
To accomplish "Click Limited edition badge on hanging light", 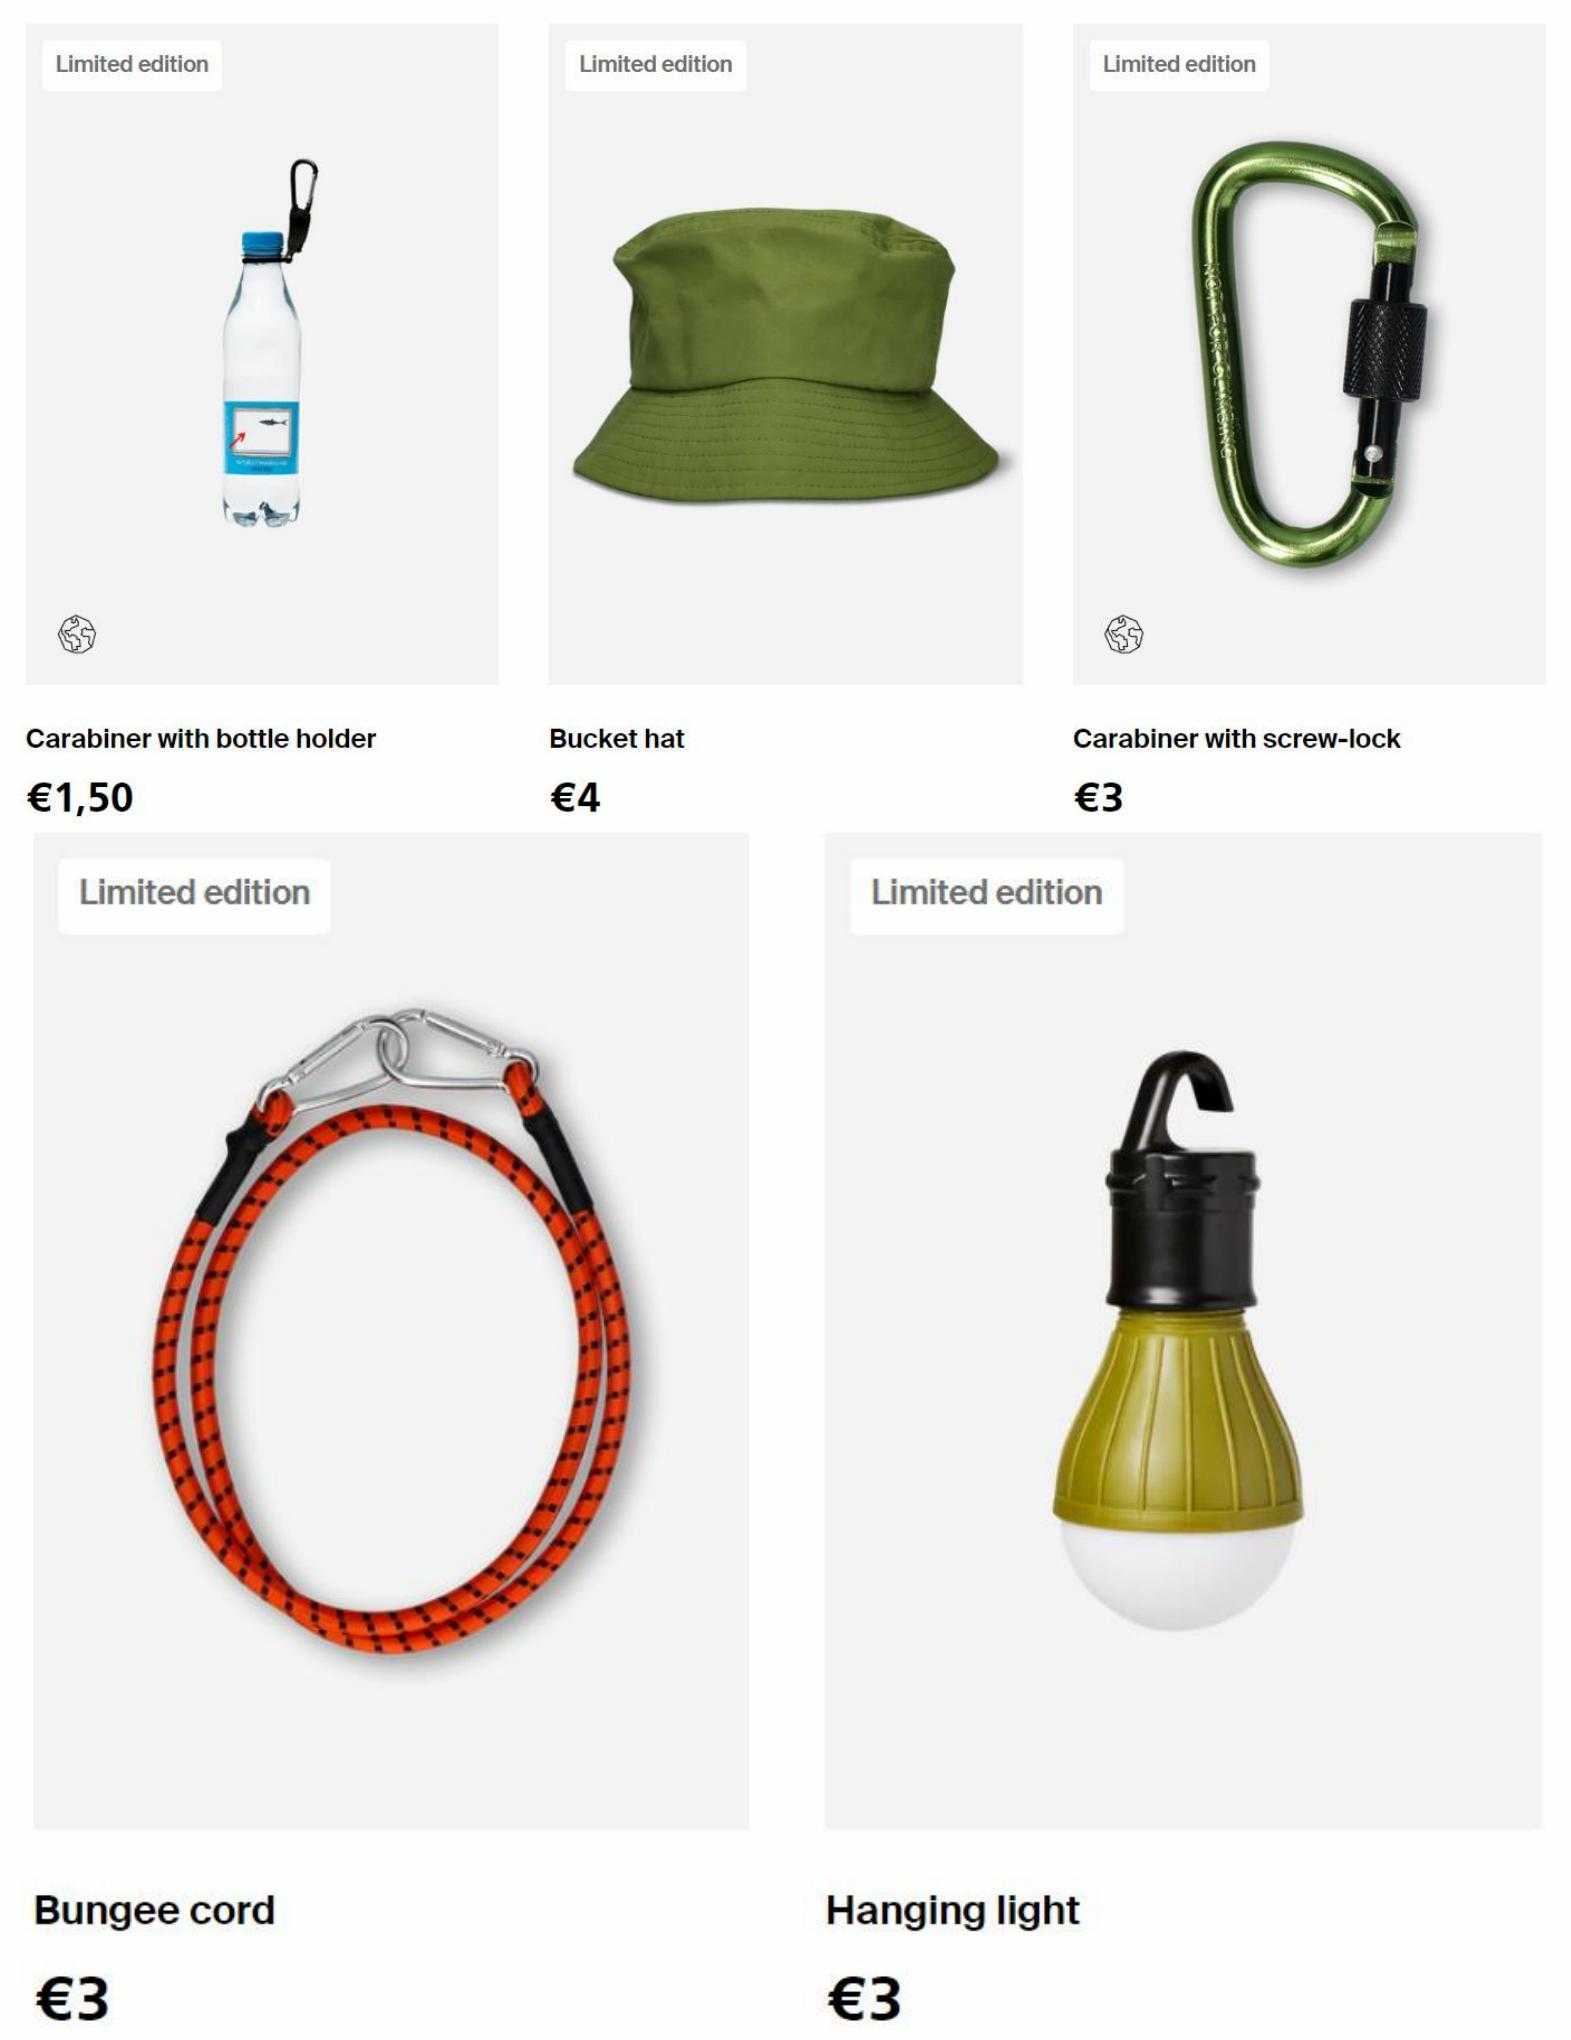I will click(x=986, y=893).
